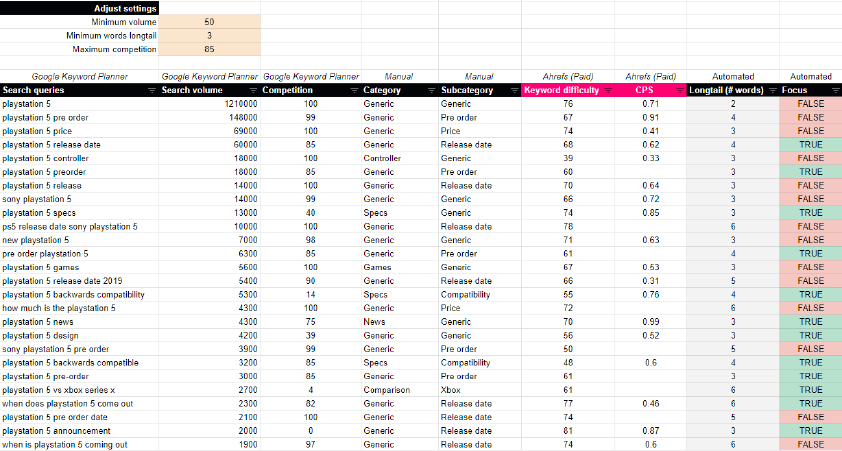842x451 pixels.
Task: Open filter for Longtail (# words) column
Action: tap(773, 90)
